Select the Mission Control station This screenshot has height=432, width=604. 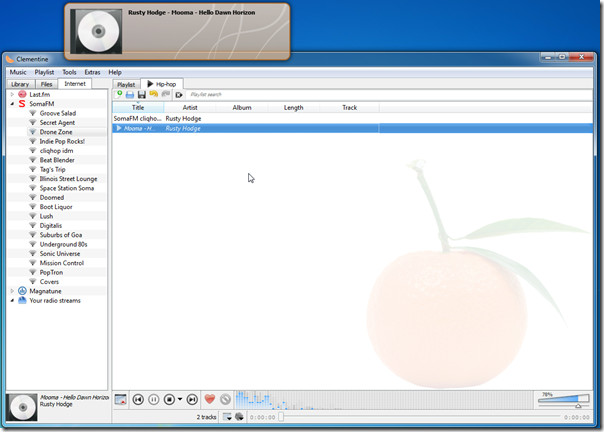click(x=62, y=263)
